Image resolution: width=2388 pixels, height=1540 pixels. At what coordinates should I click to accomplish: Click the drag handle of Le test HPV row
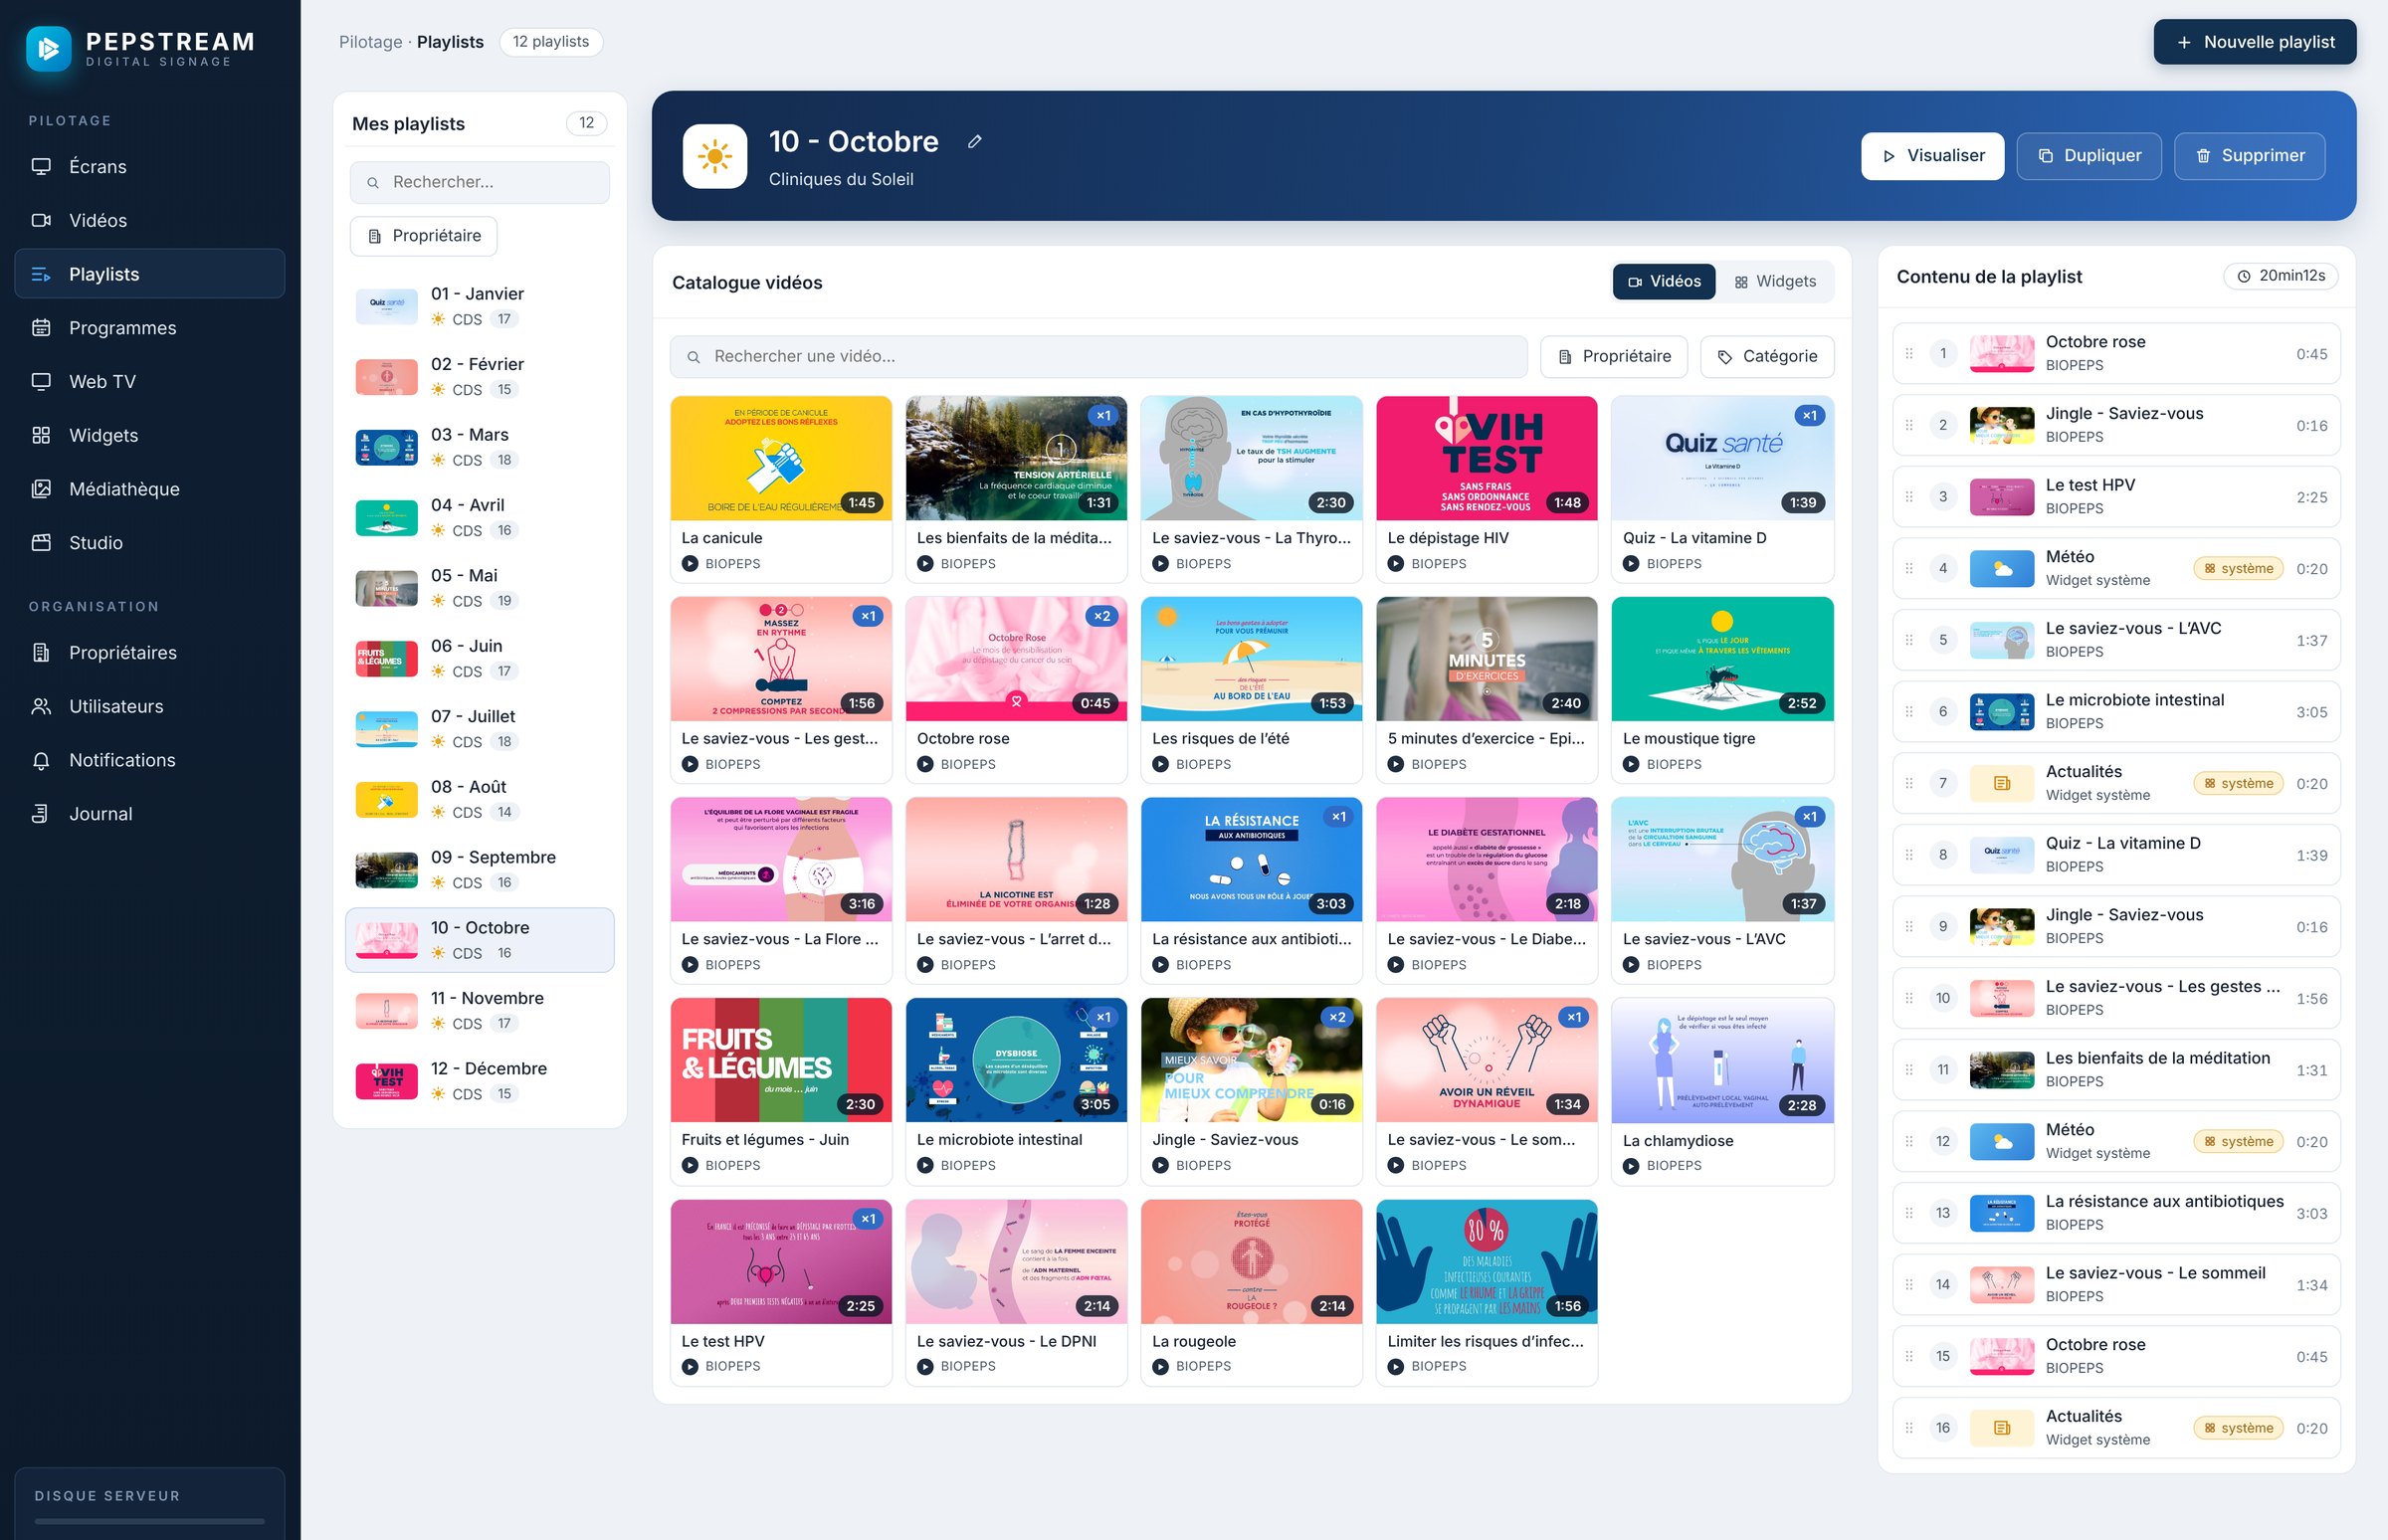click(1909, 497)
